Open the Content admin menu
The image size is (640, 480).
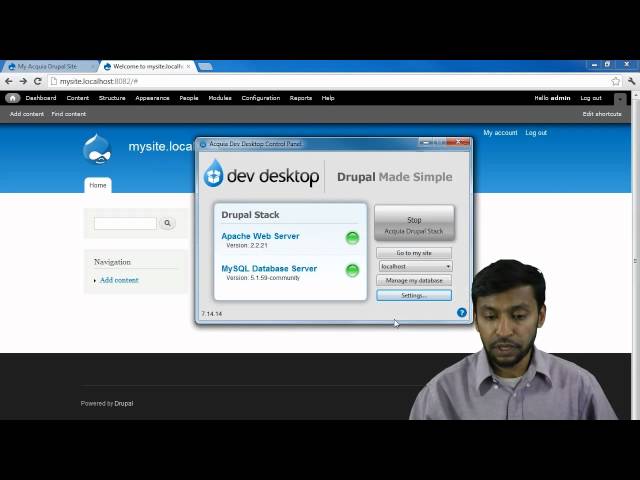click(x=78, y=98)
